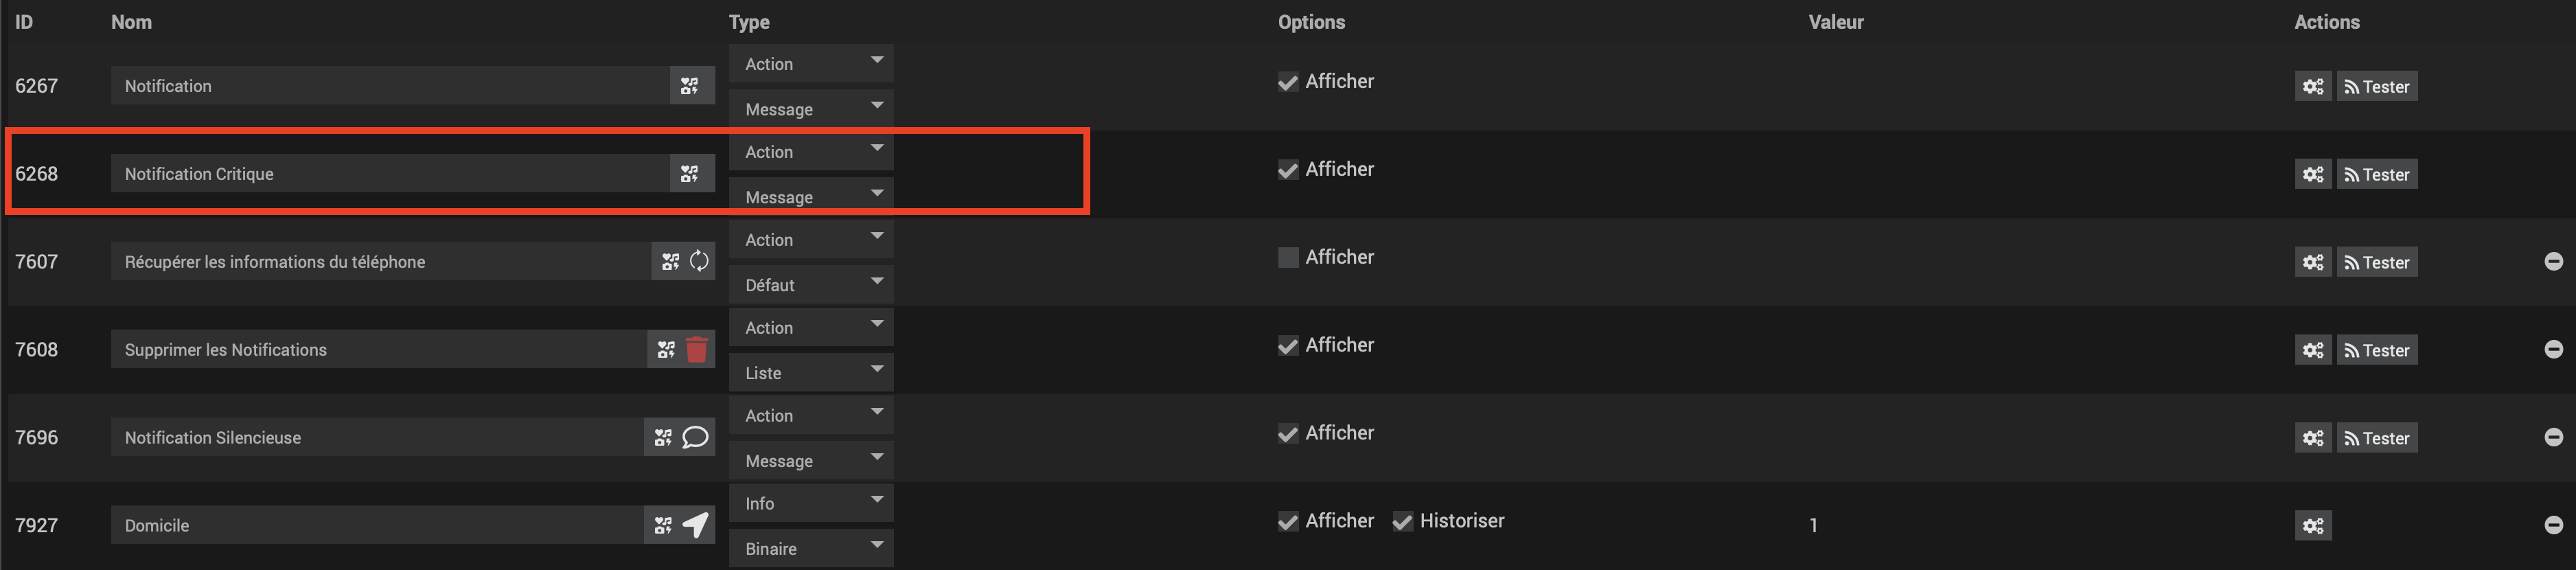Remove the Domicile command with the minus icon
This screenshot has height=570, width=2576.
2553,525
